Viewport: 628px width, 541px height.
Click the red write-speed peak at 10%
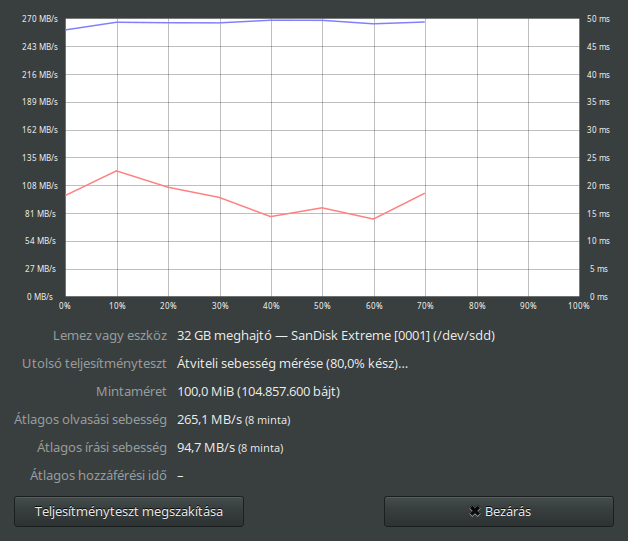pyautogui.click(x=117, y=171)
